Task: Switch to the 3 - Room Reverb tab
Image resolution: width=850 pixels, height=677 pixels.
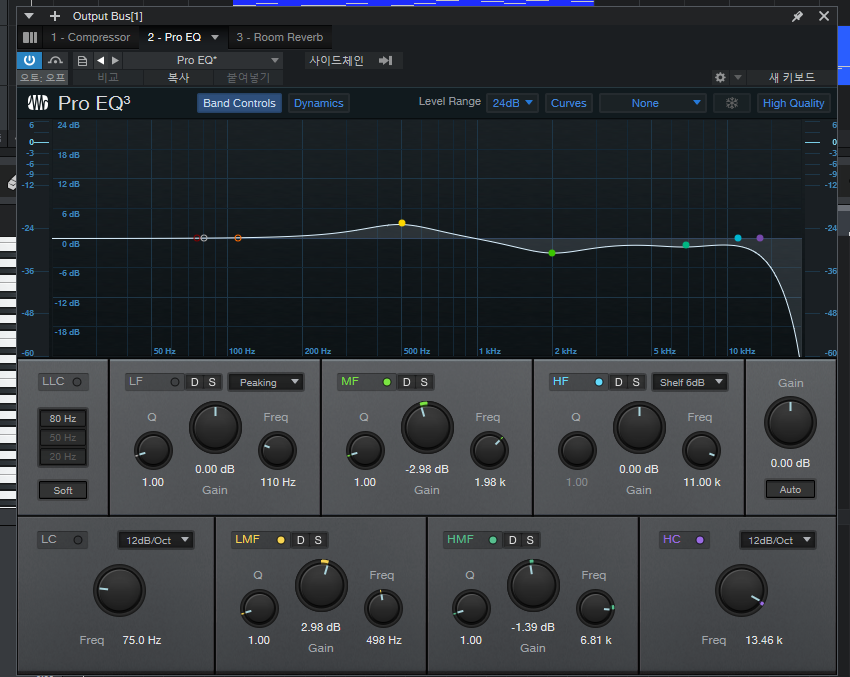Action: (x=280, y=37)
